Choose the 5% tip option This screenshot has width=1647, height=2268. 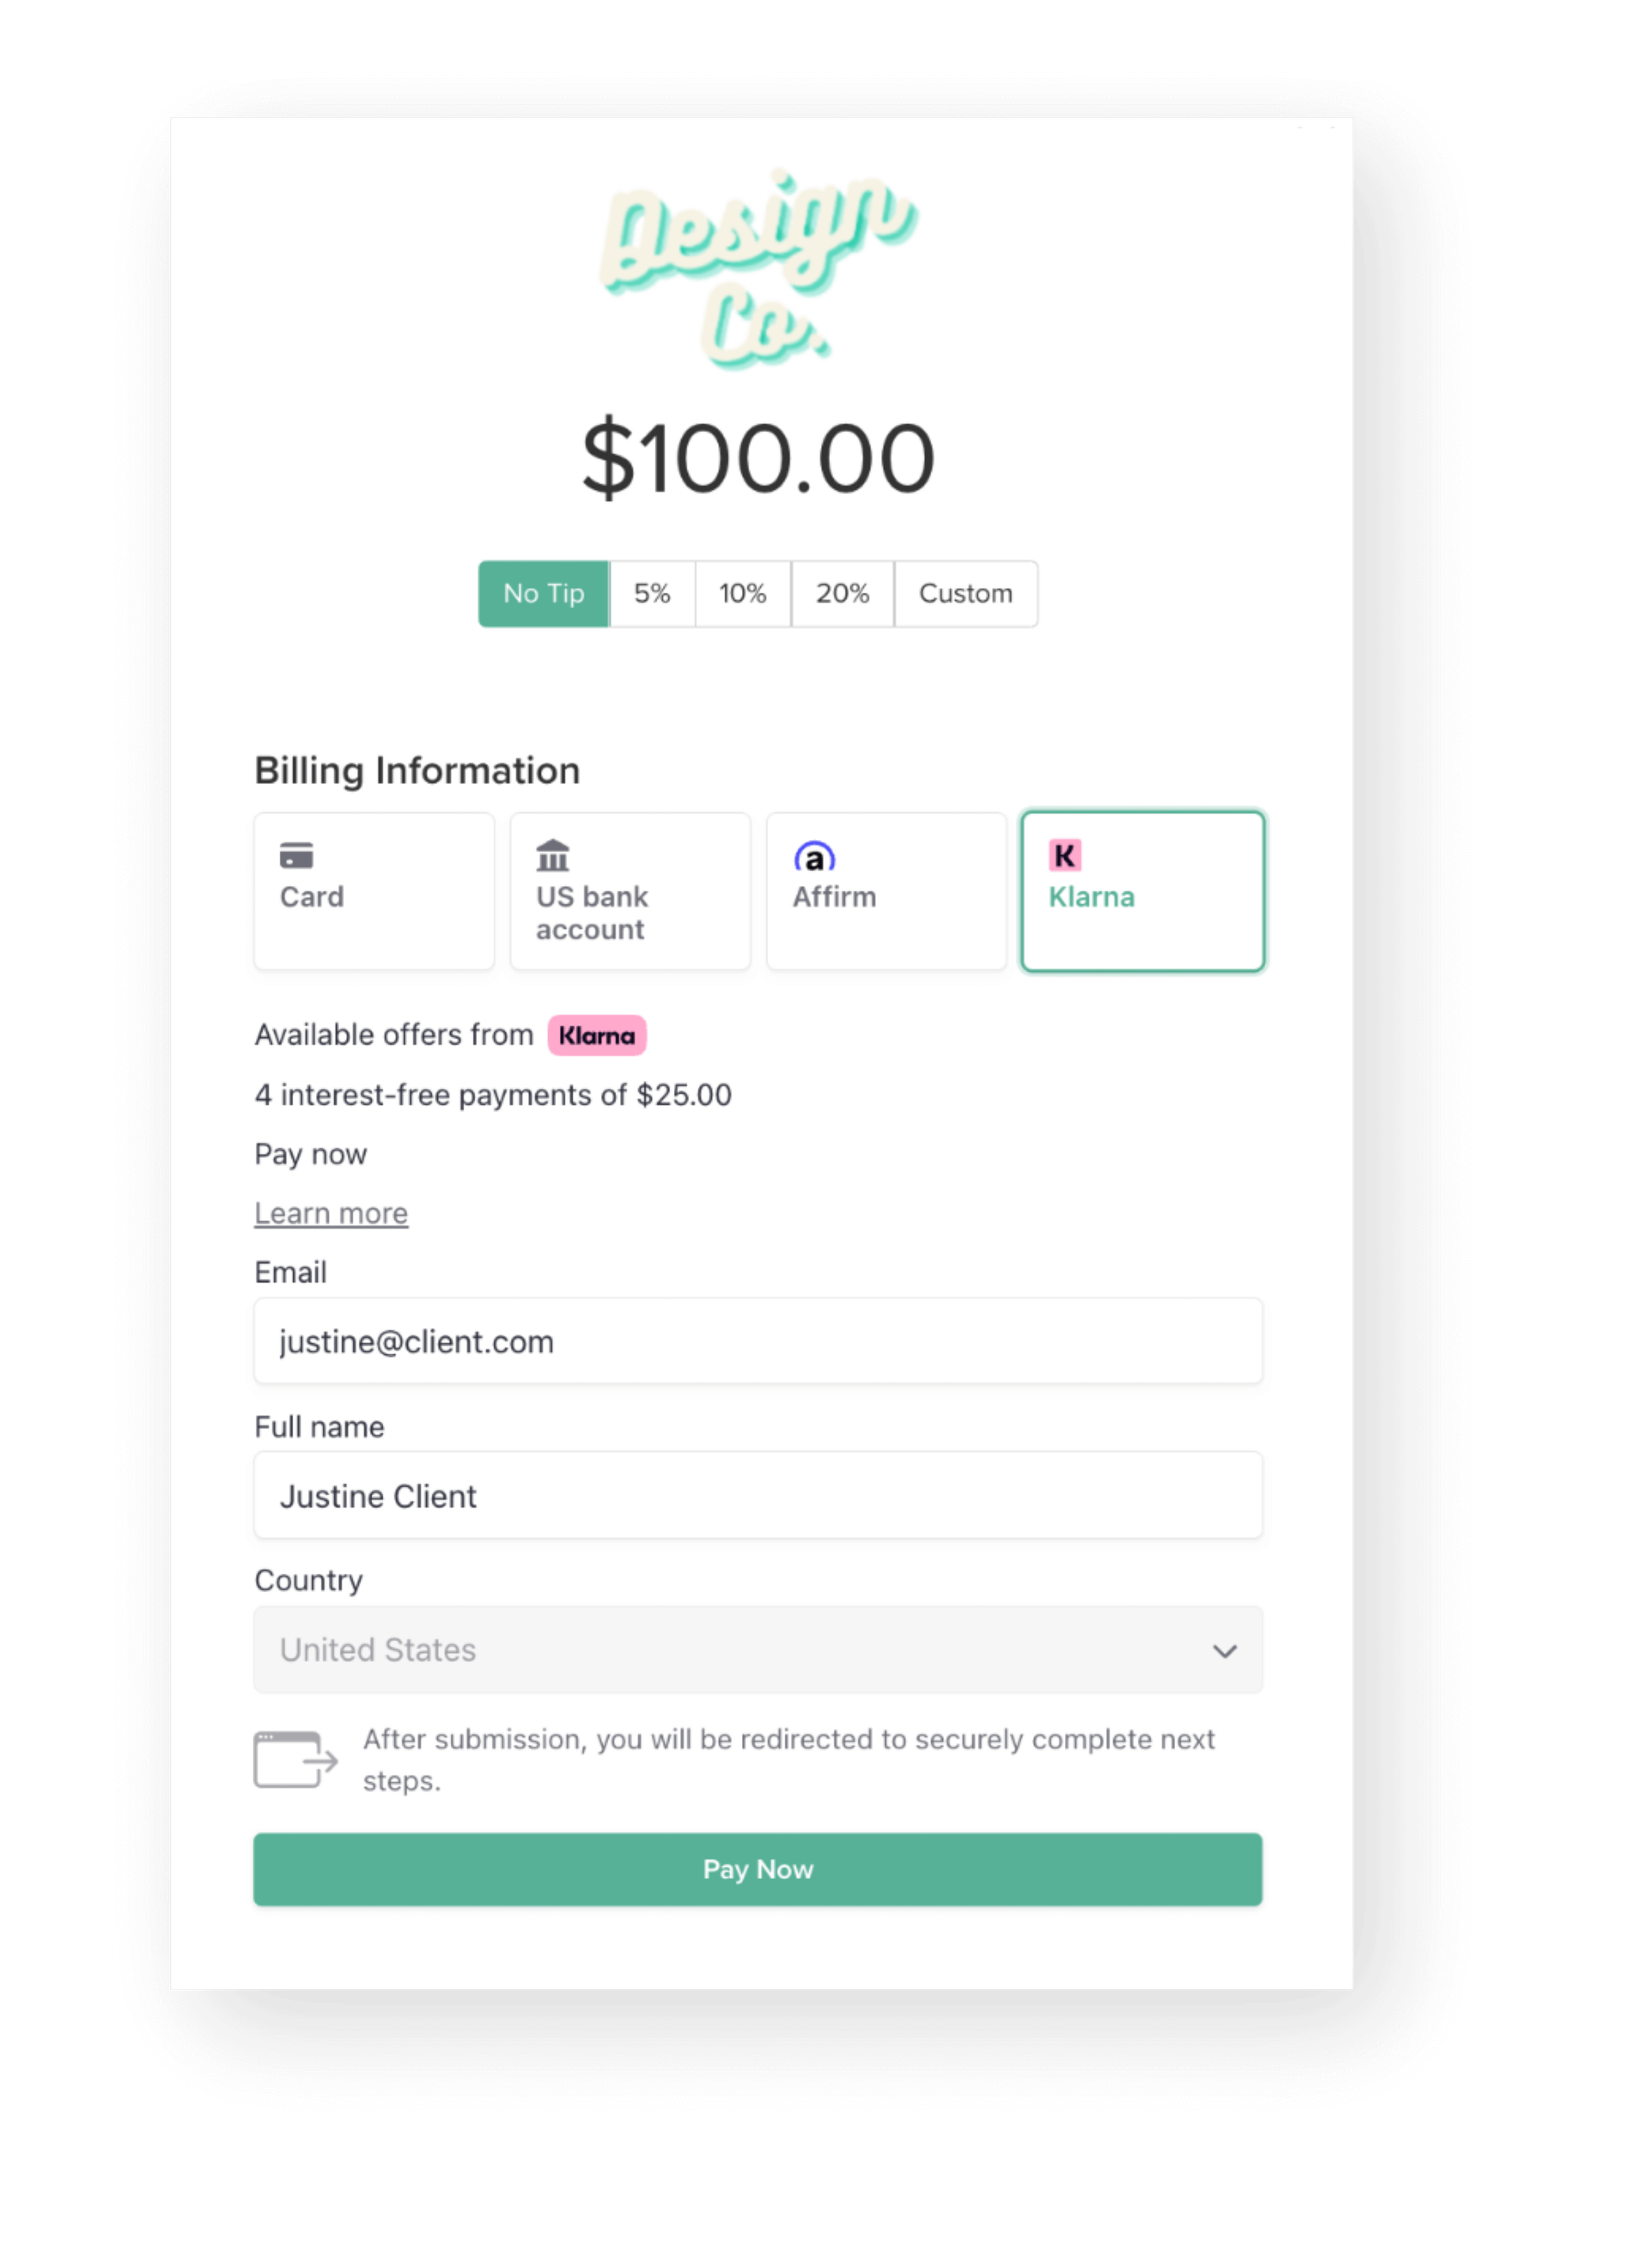click(652, 594)
